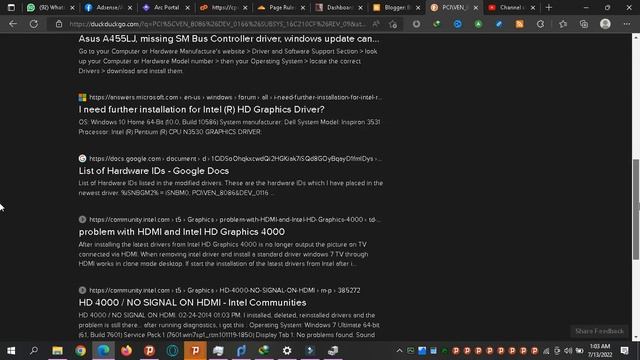This screenshot has height=360, width=640.
Task: Add this page to favorites star
Action: click(393, 24)
